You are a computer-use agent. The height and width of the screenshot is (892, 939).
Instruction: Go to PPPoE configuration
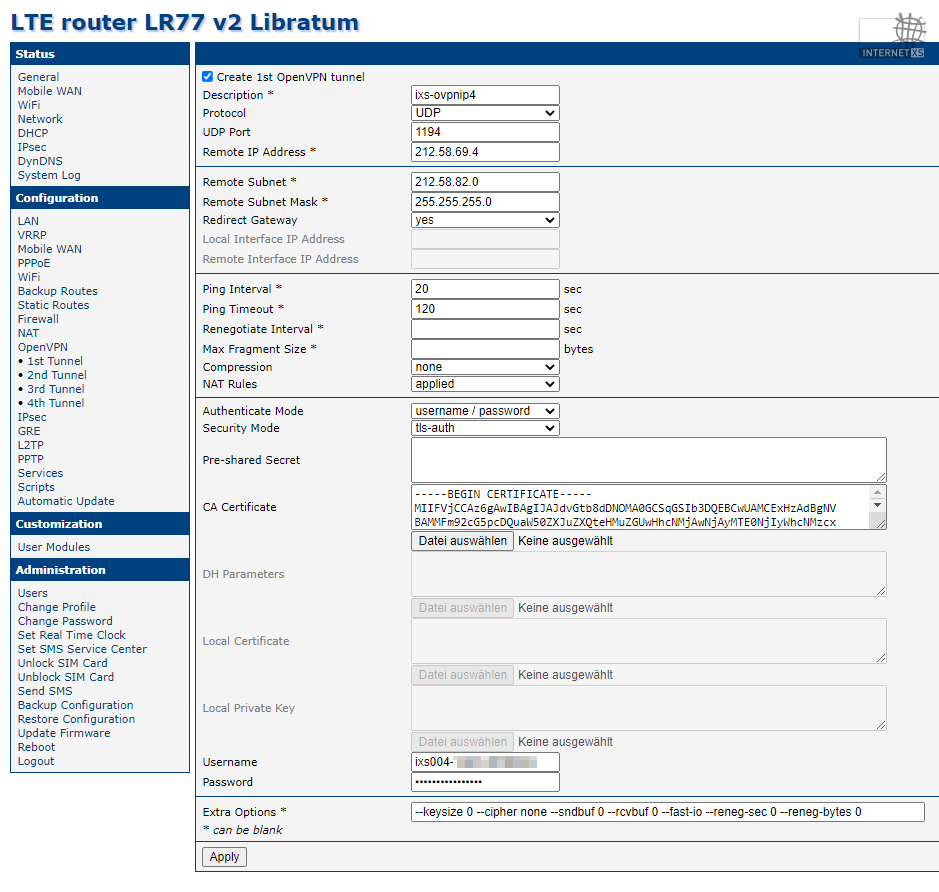pos(34,263)
